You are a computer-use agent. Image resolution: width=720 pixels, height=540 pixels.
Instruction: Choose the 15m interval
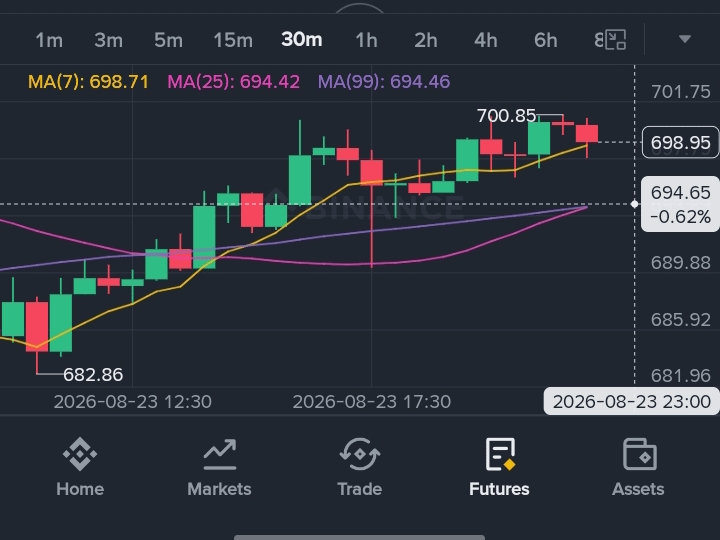tap(233, 40)
